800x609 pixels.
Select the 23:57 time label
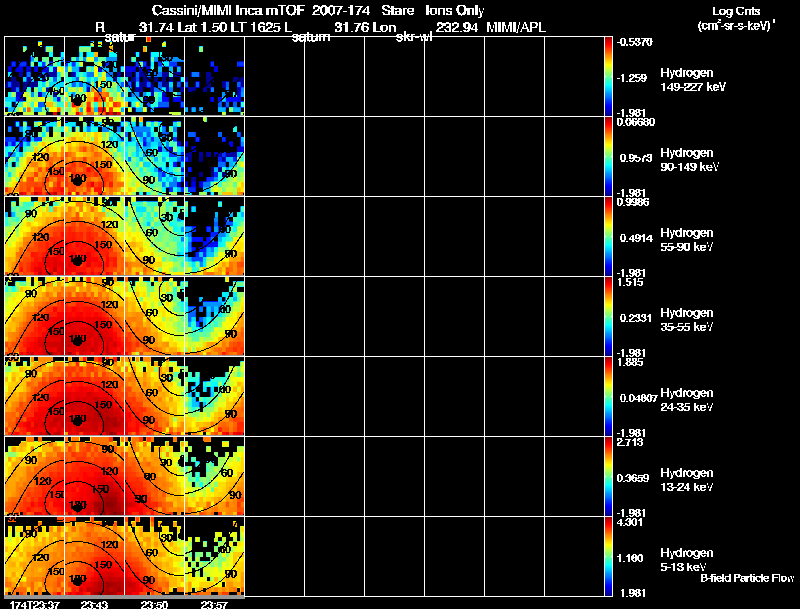pos(214,604)
